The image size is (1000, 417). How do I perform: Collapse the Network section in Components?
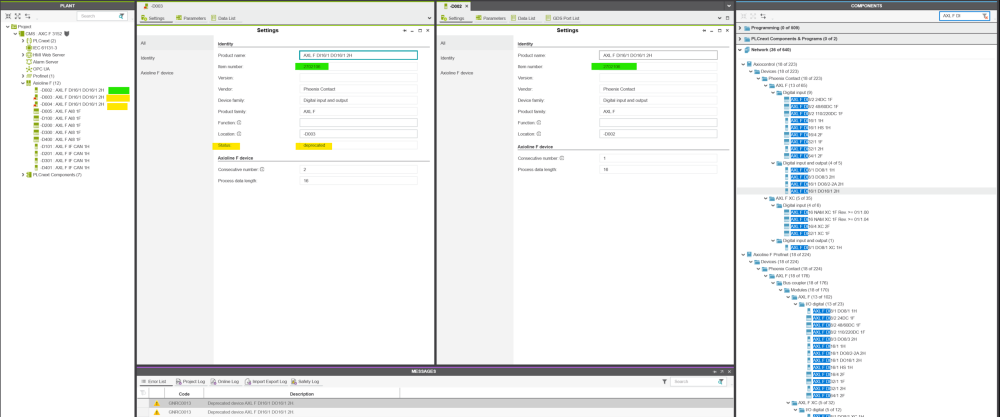tap(740, 48)
